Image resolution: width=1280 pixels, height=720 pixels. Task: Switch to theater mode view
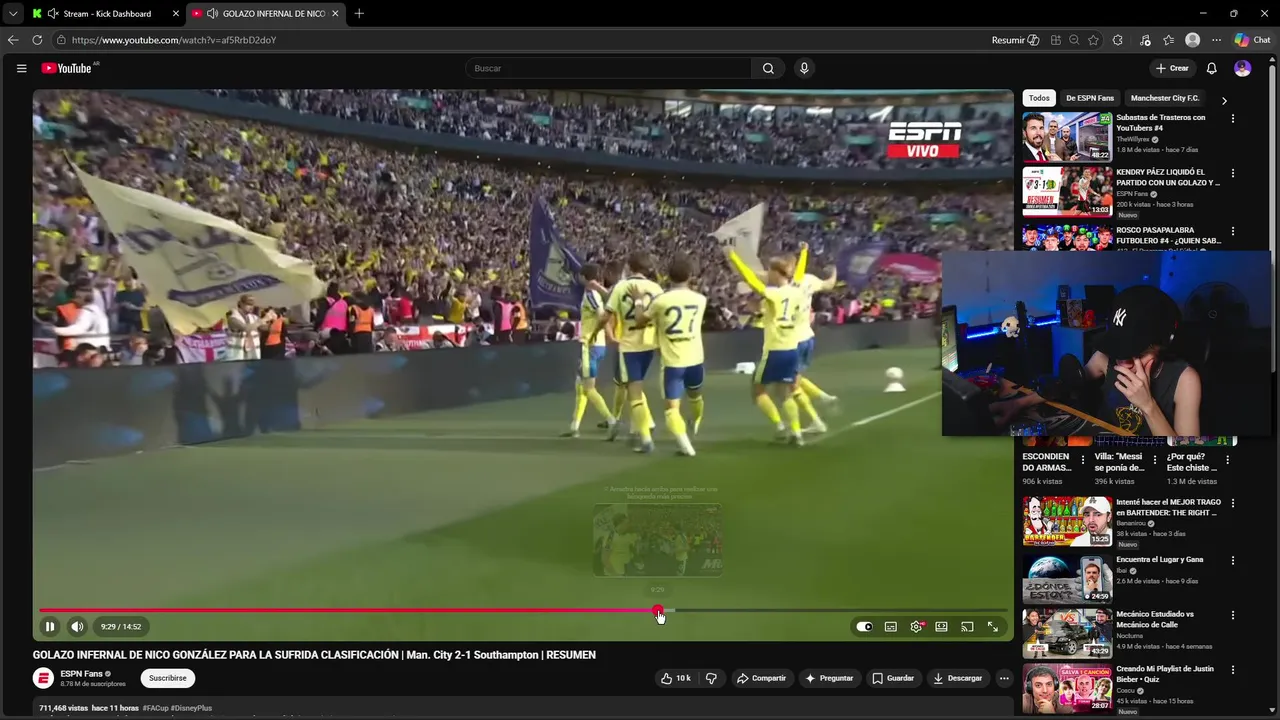click(941, 627)
